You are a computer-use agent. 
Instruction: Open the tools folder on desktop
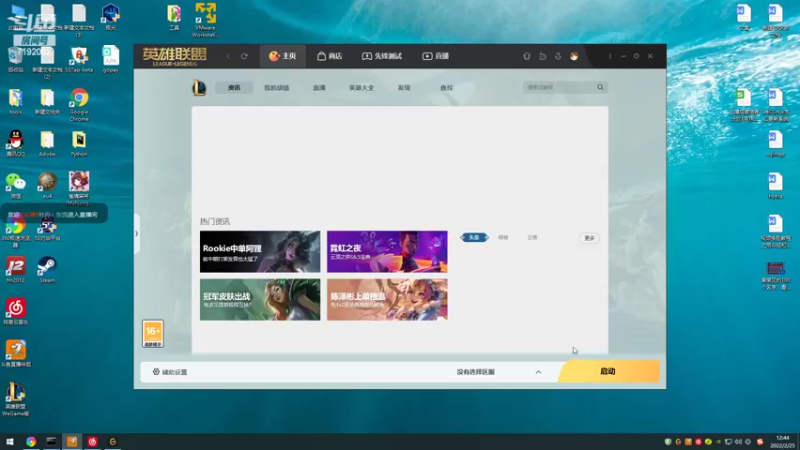[16, 101]
